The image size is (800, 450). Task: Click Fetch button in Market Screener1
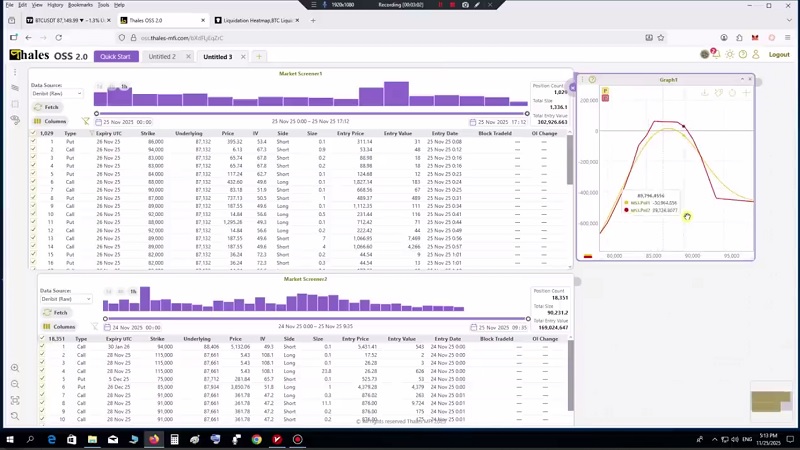coord(48,106)
